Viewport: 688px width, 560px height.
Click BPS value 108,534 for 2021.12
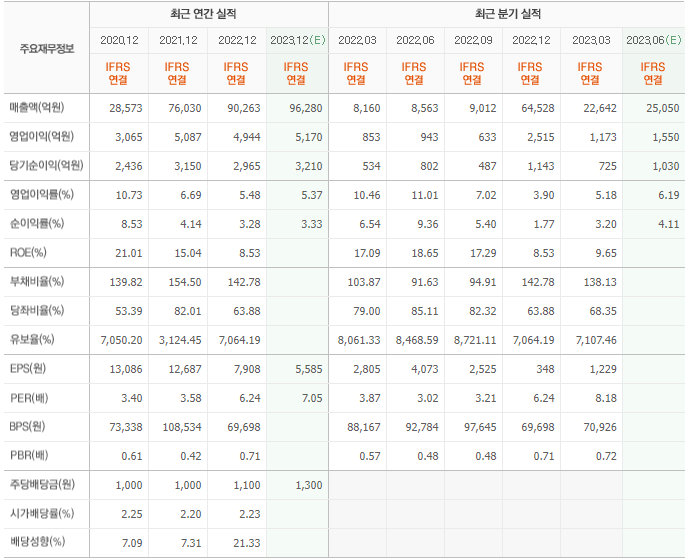click(182, 427)
